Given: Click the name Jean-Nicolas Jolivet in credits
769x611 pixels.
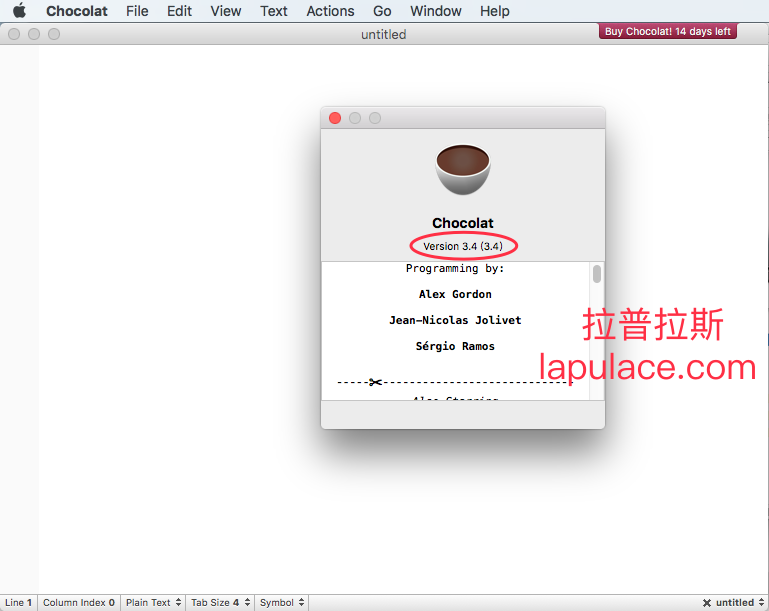Looking at the screenshot, I should coord(455,320).
